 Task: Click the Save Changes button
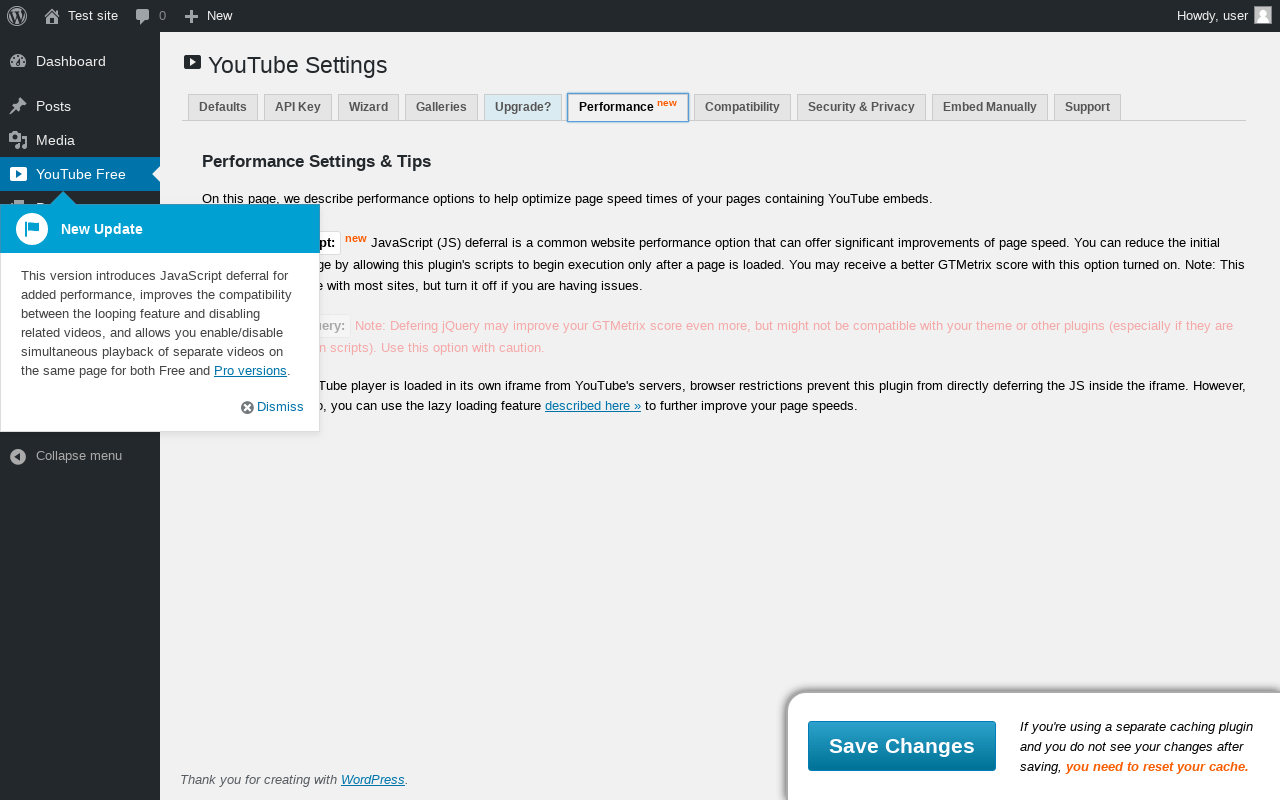coord(901,746)
